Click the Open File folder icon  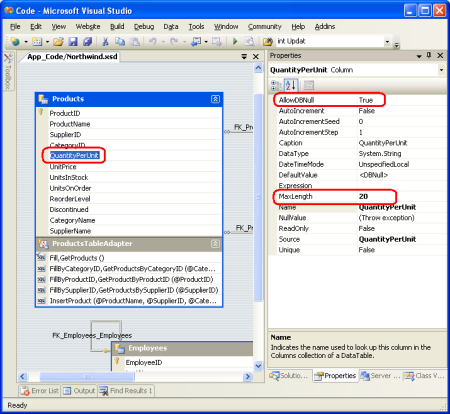tap(58, 41)
